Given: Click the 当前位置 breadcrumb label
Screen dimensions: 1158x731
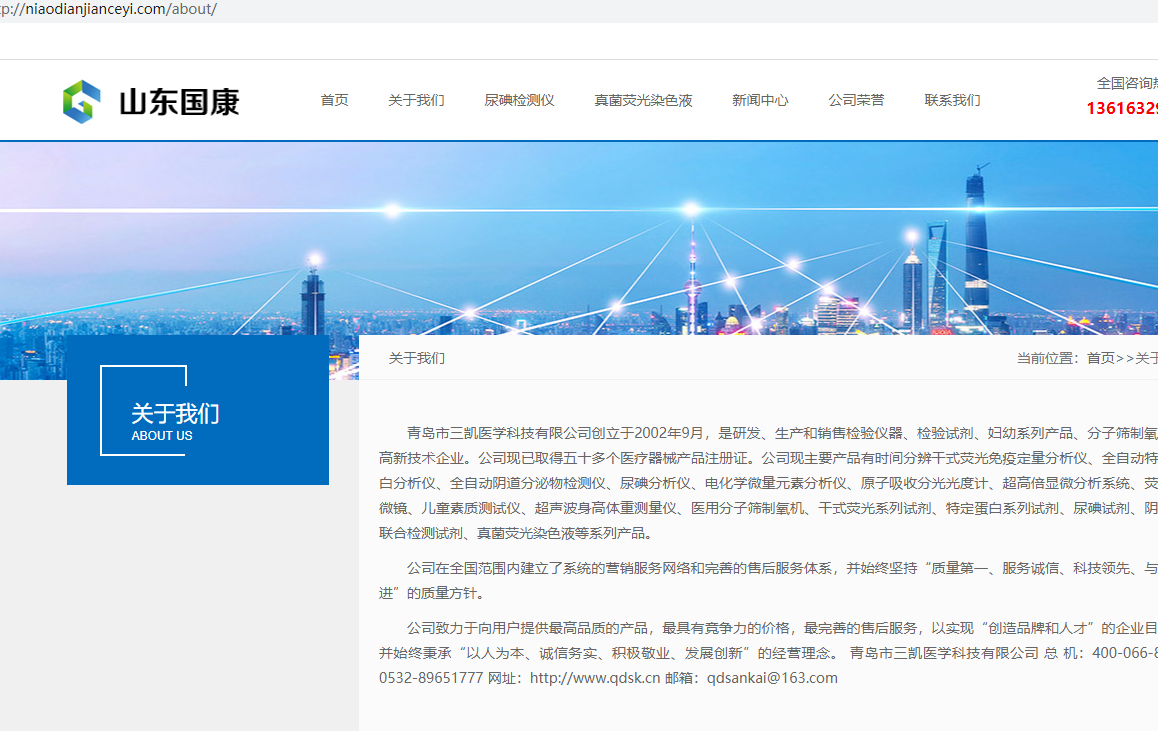Looking at the screenshot, I should pos(1048,358).
